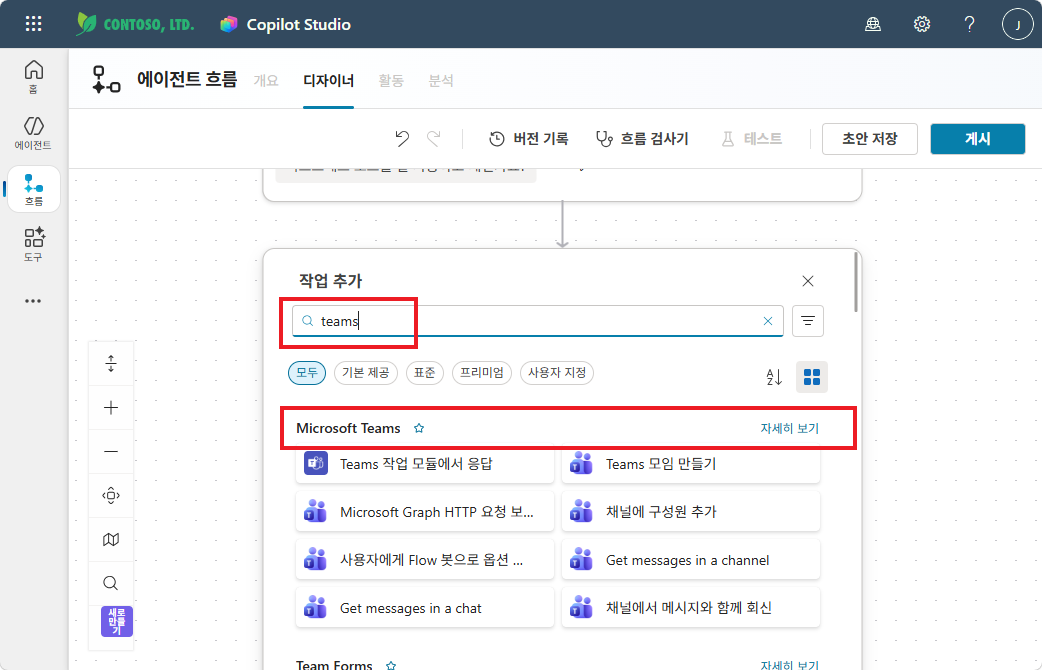Image resolution: width=1042 pixels, height=670 pixels.
Task: Select Teams 작업 모듈에서 응답 action
Action: [425, 464]
